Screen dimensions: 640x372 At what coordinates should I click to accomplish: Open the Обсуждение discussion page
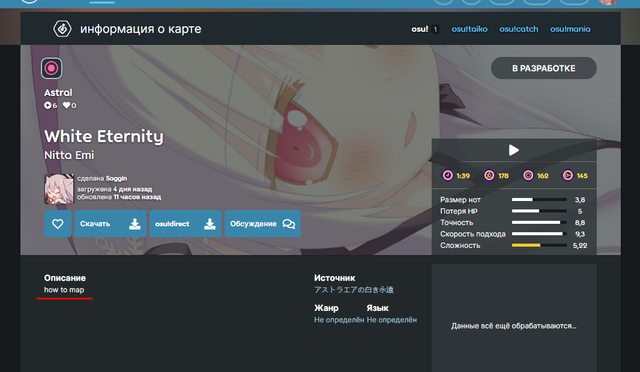click(x=262, y=223)
